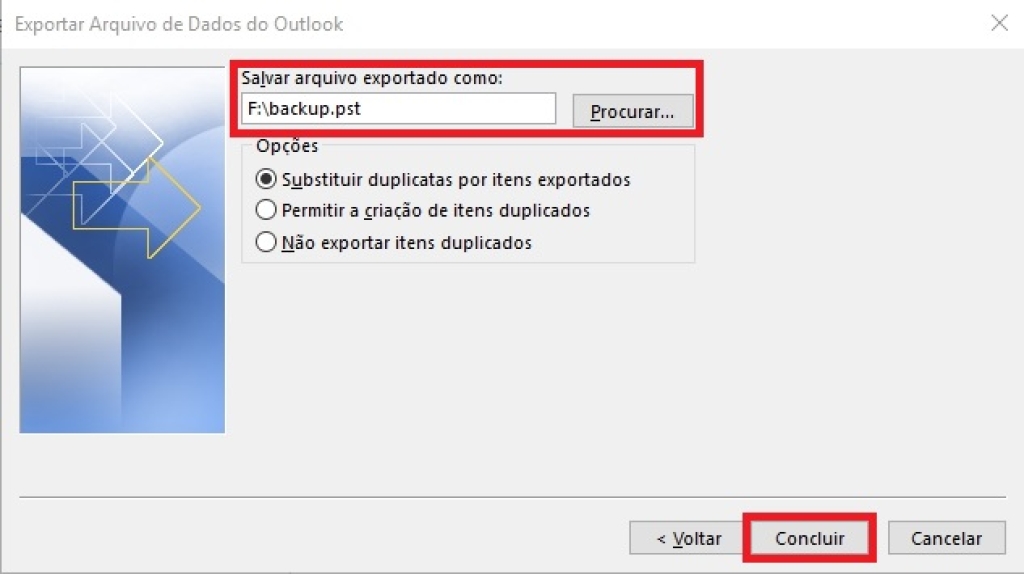Viewport: 1024px width, 574px height.
Task: Click the horizontal separator line above buttons
Action: [x=513, y=497]
